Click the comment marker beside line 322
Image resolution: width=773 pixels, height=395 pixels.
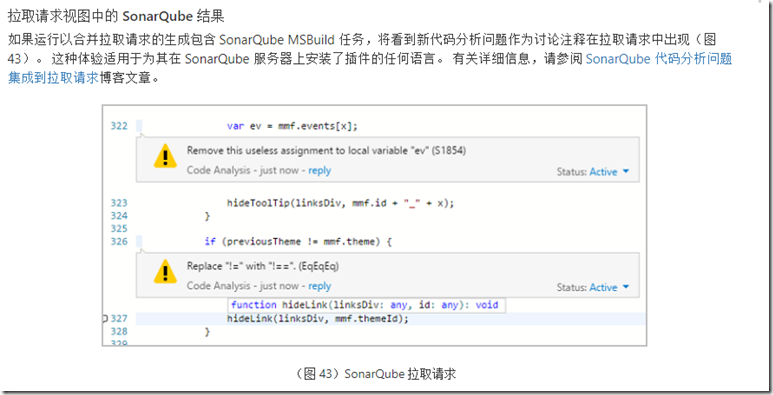[x=139, y=126]
